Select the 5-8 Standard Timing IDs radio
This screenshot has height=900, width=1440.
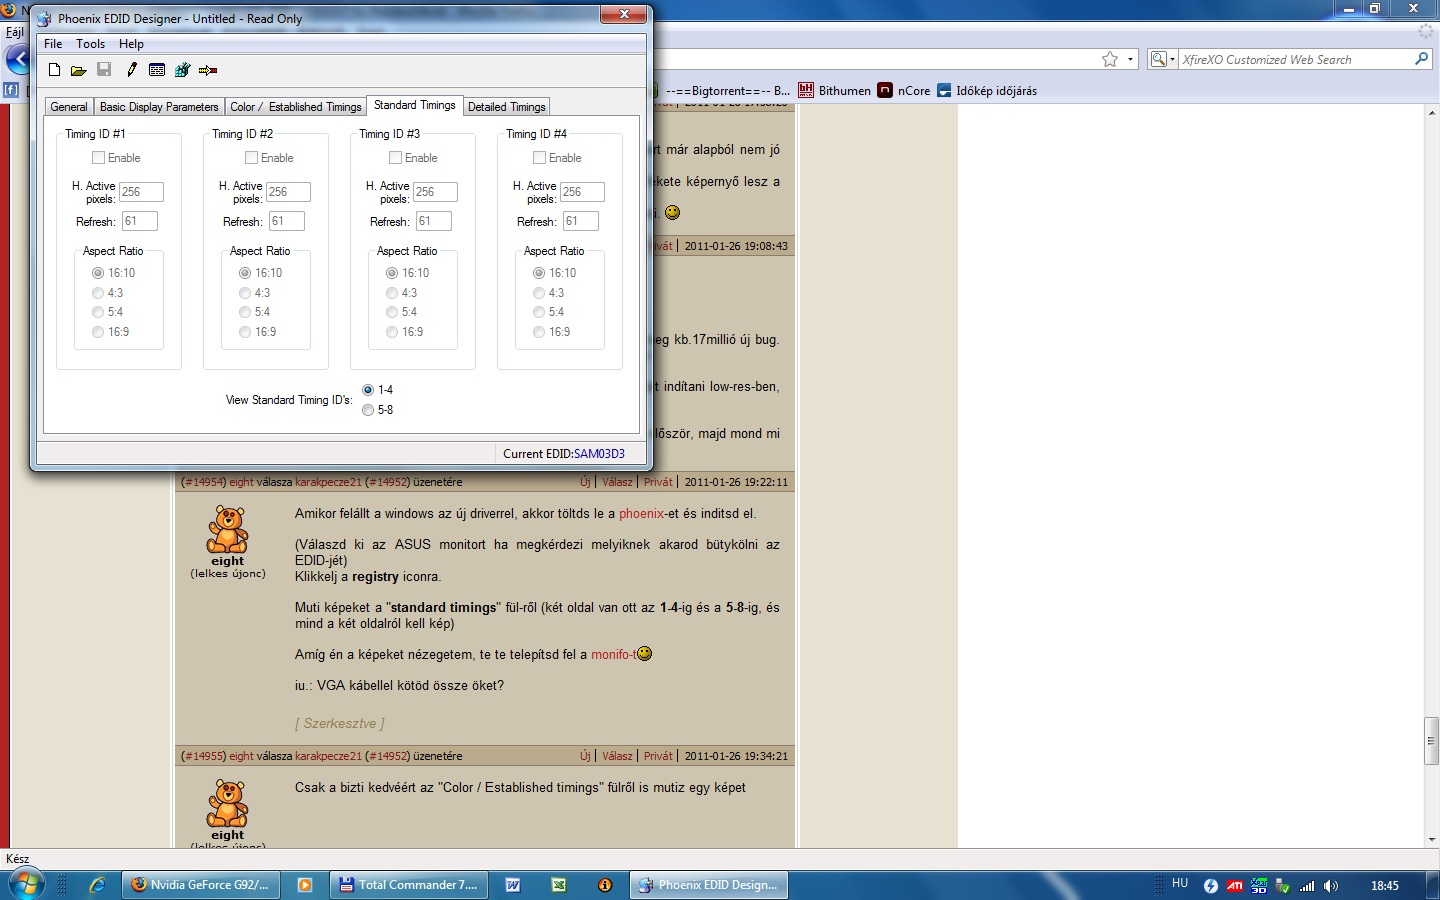click(x=368, y=410)
